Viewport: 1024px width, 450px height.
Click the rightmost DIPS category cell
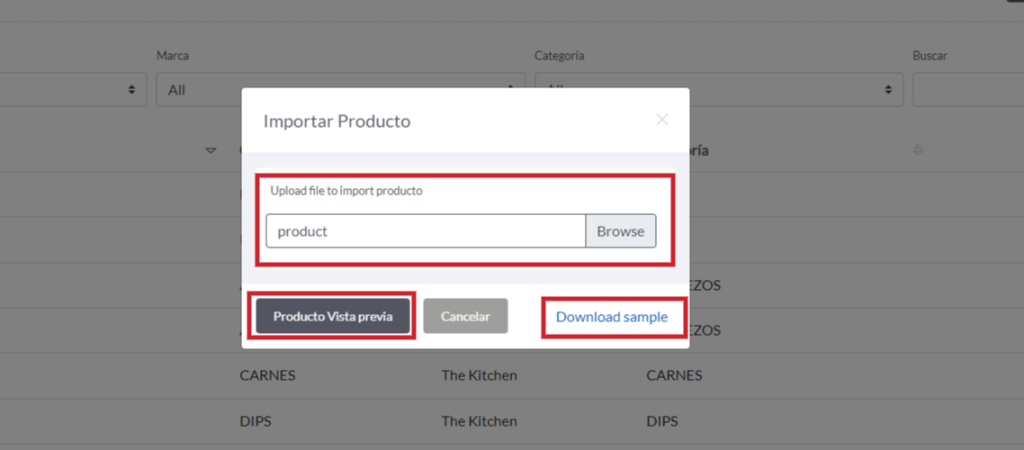[662, 422]
